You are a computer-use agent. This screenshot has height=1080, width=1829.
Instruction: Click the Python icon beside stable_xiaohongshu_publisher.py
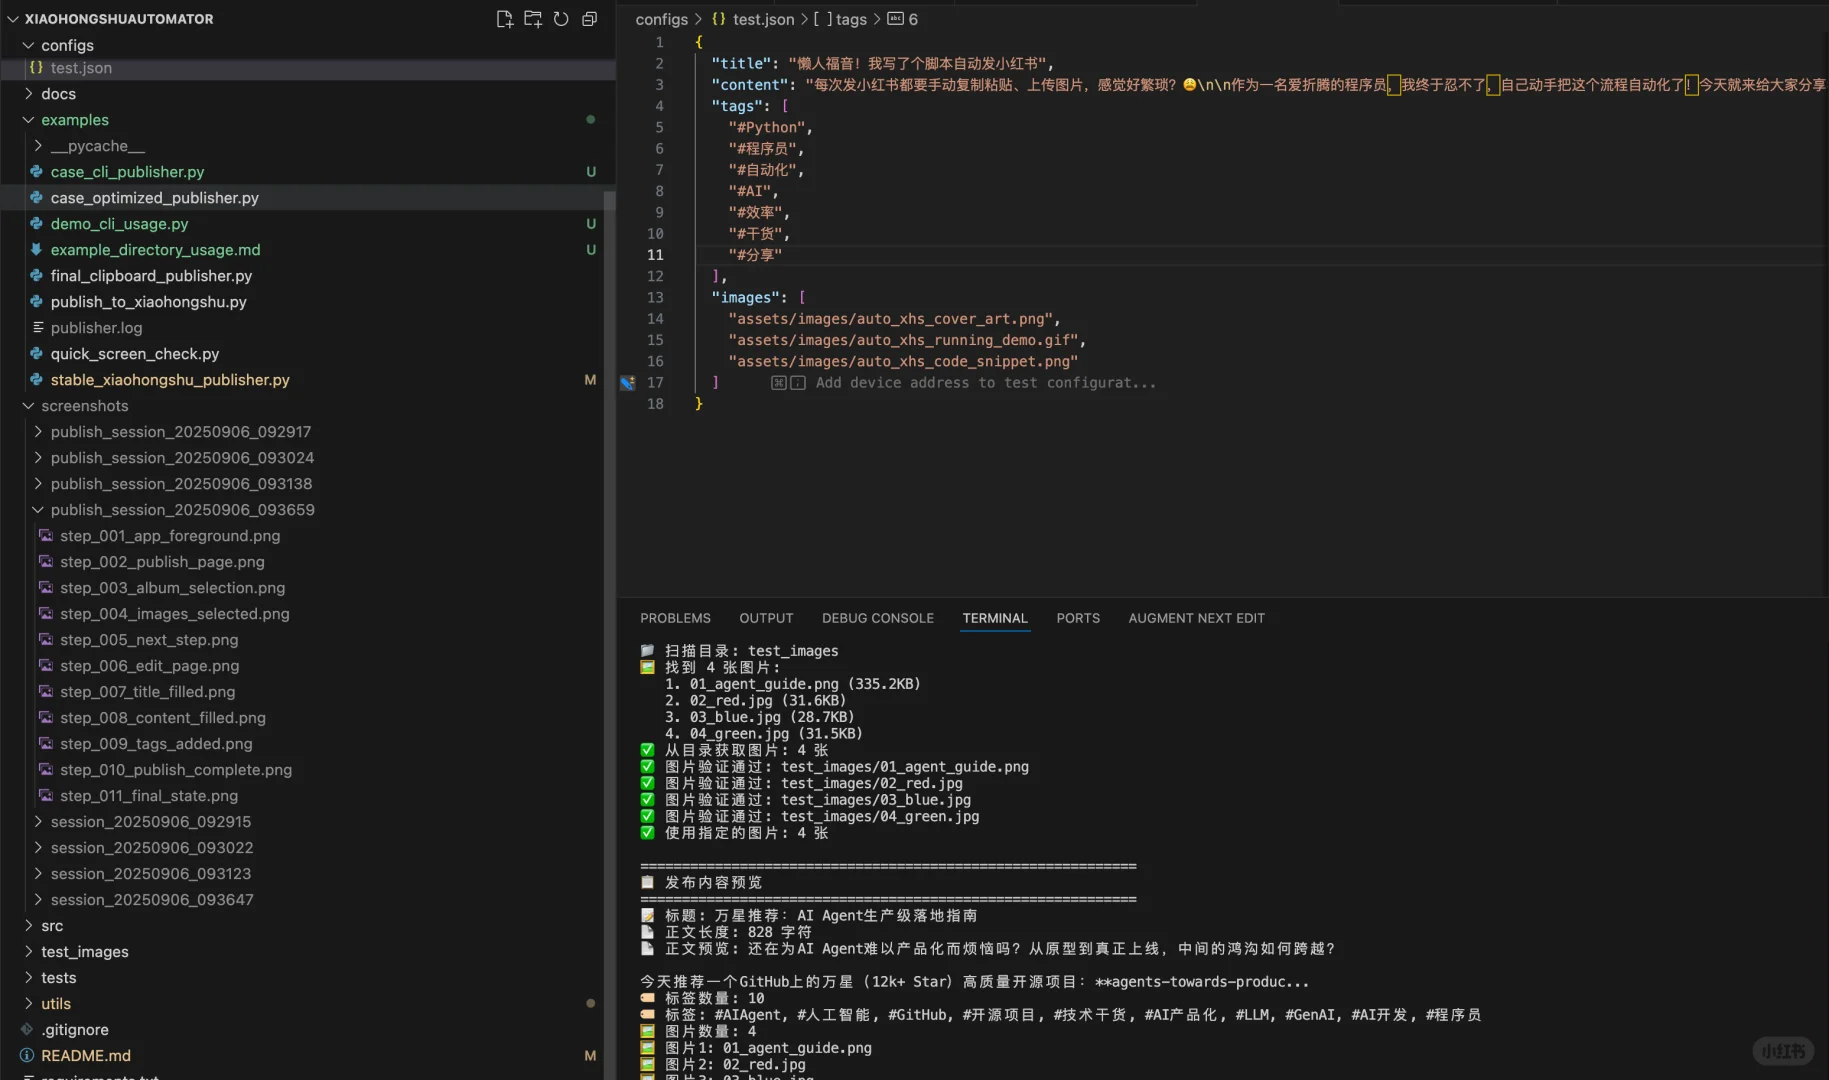37,380
